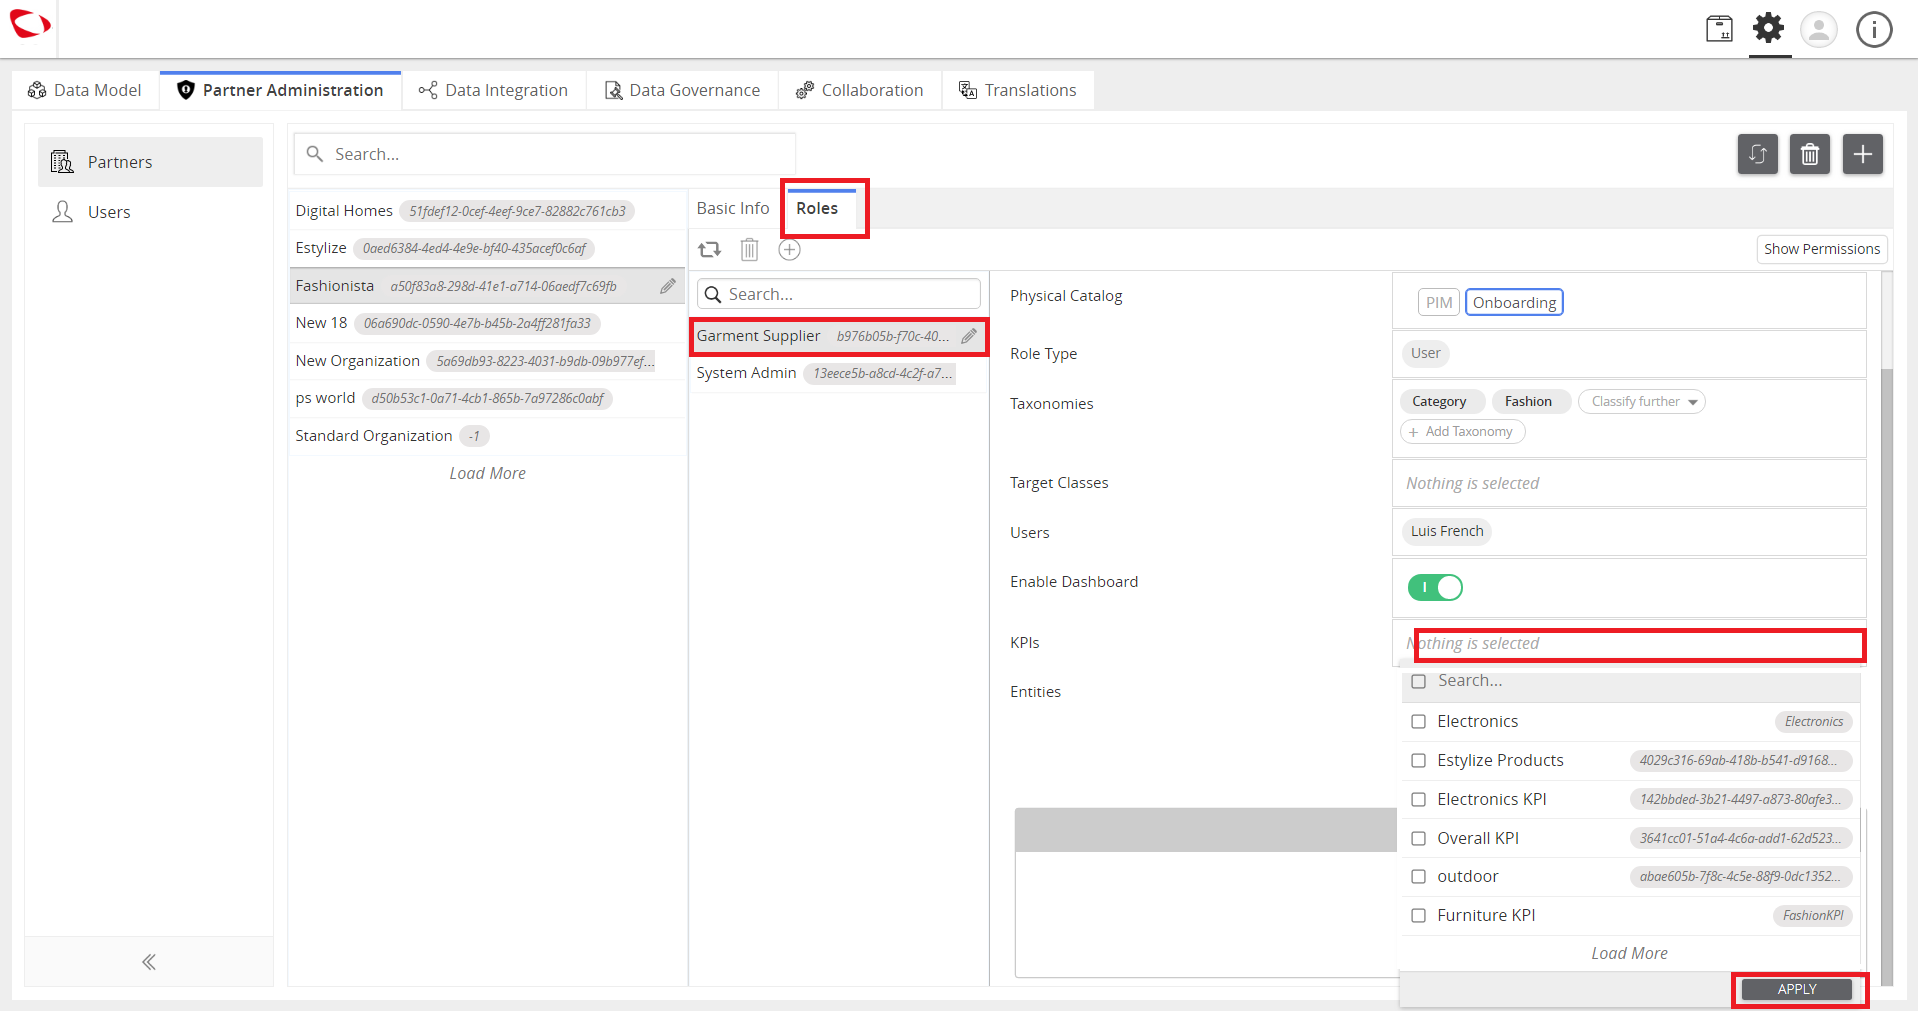Expand the Classify further dropdown
Image resolution: width=1918 pixels, height=1011 pixels.
pyautogui.click(x=1642, y=401)
